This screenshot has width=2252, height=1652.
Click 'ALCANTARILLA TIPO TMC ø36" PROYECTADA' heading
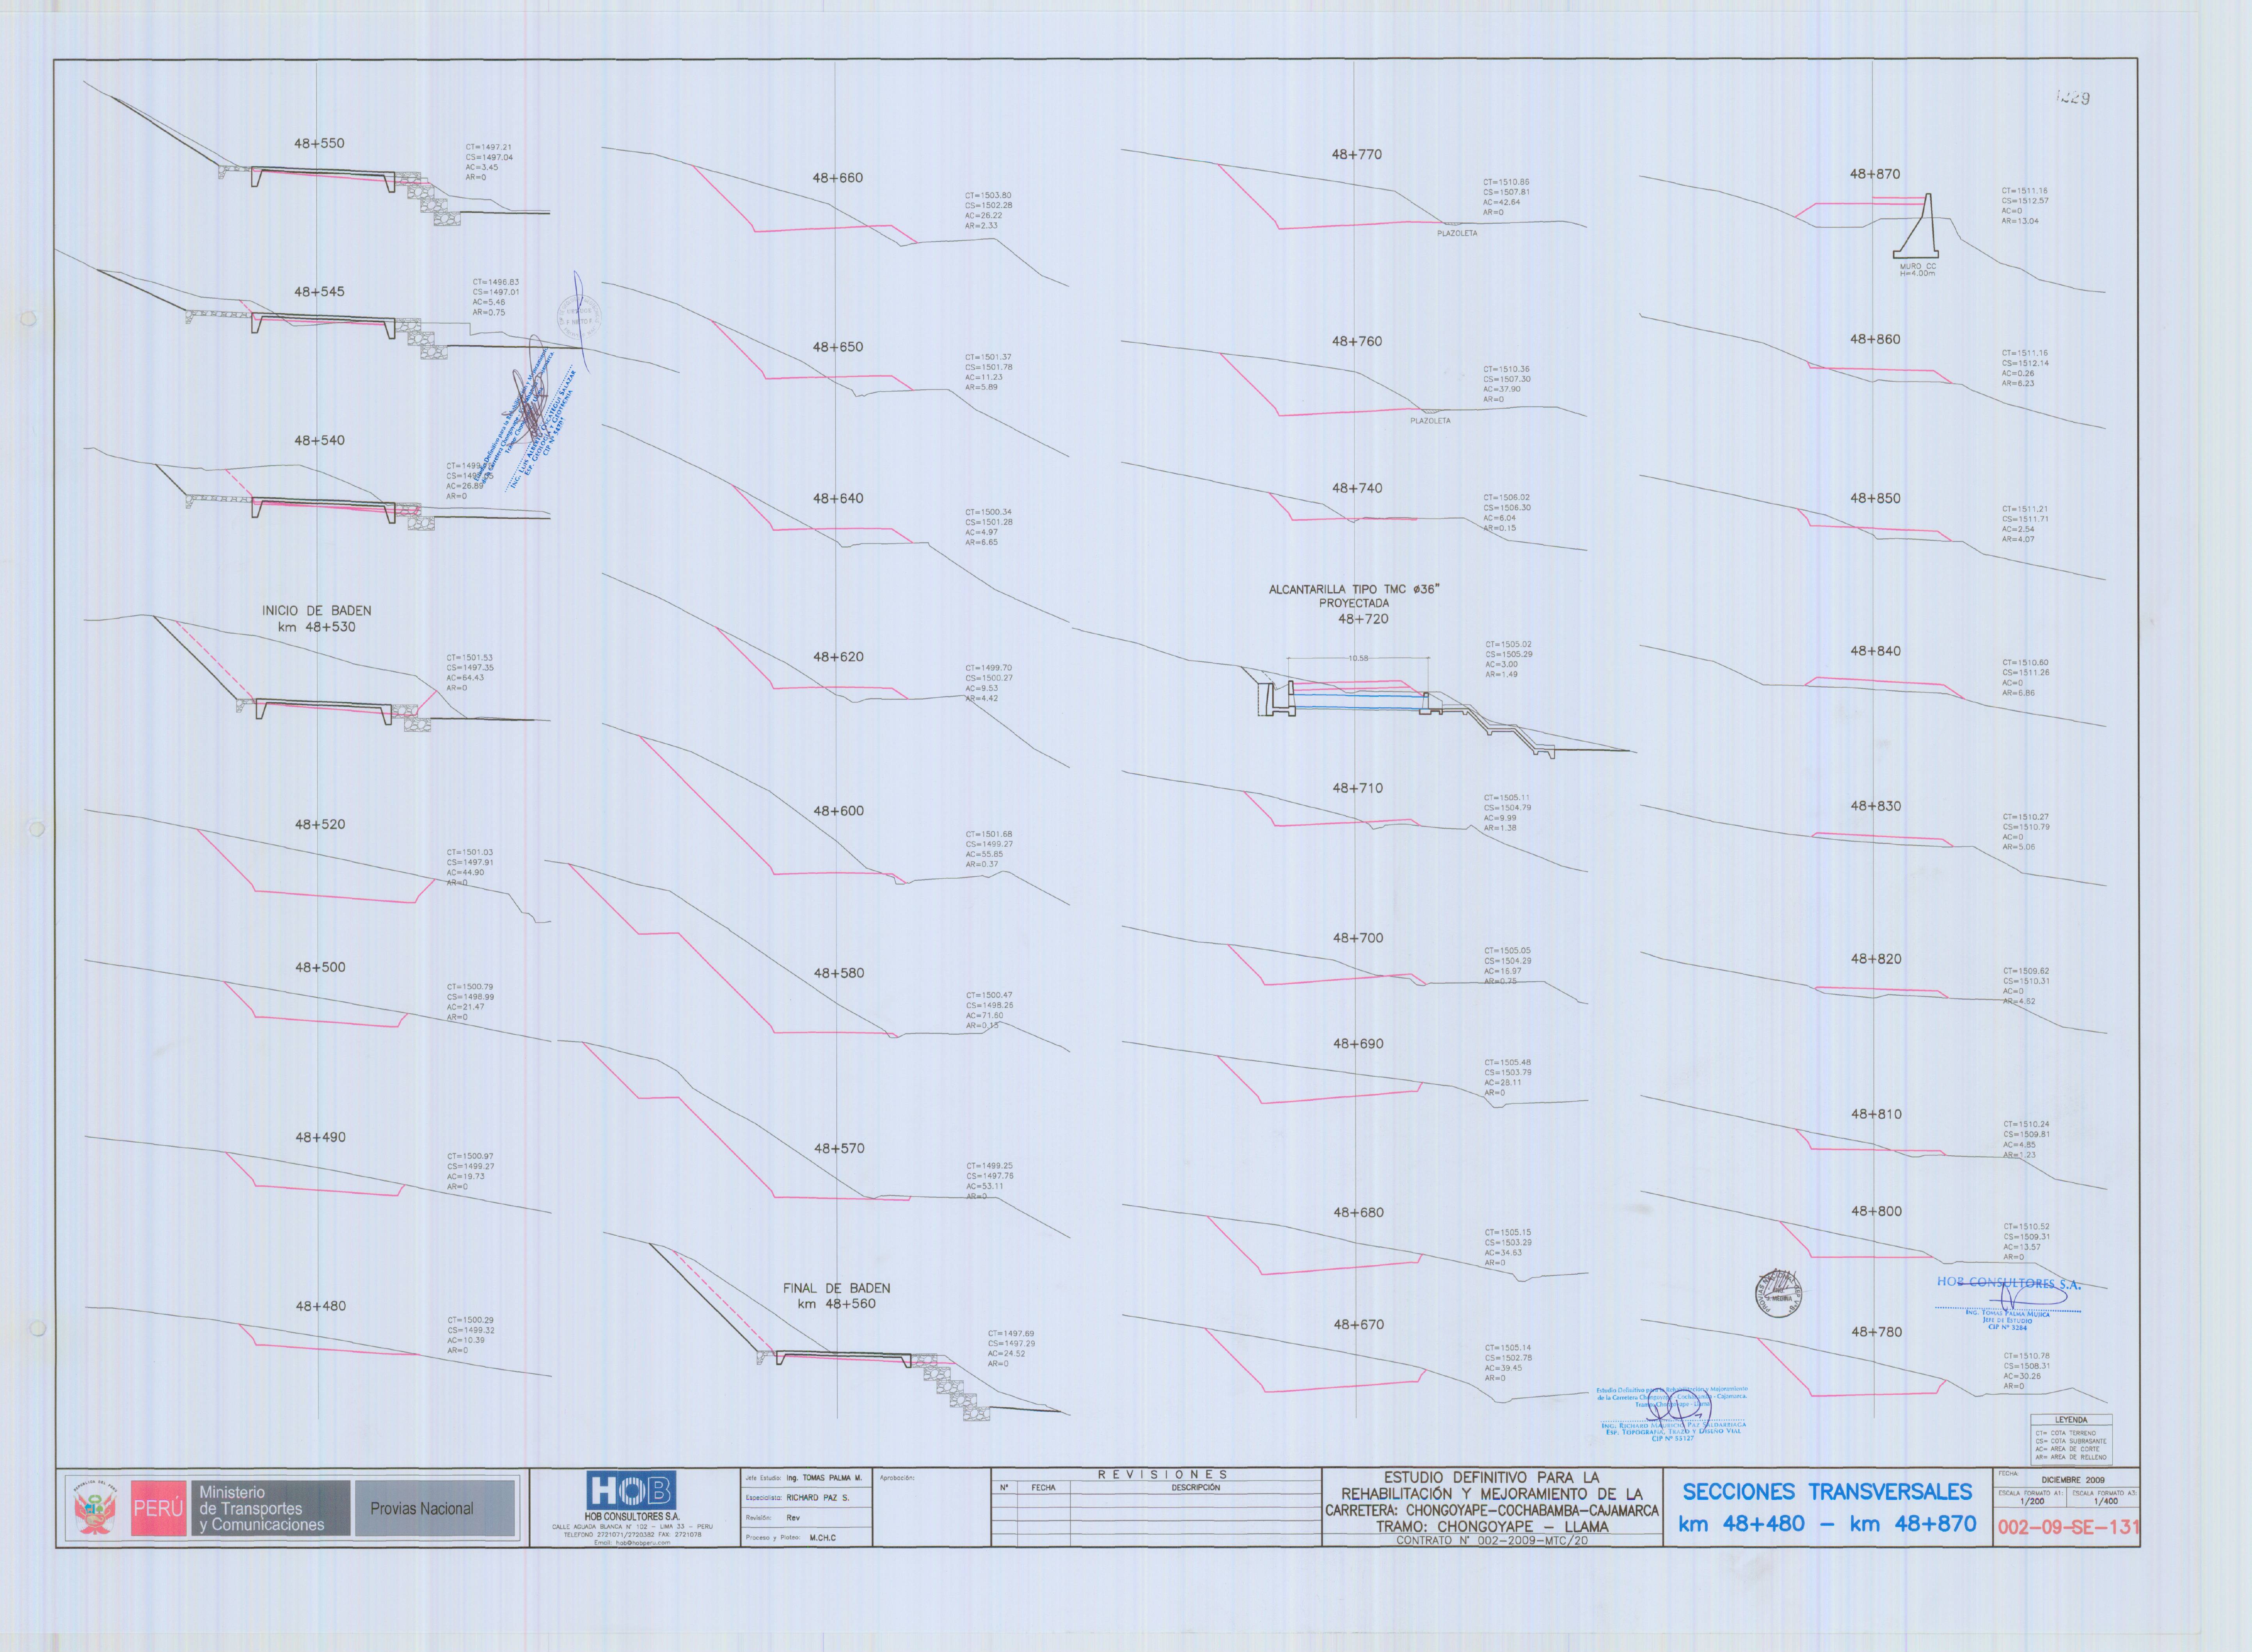(x=1354, y=596)
